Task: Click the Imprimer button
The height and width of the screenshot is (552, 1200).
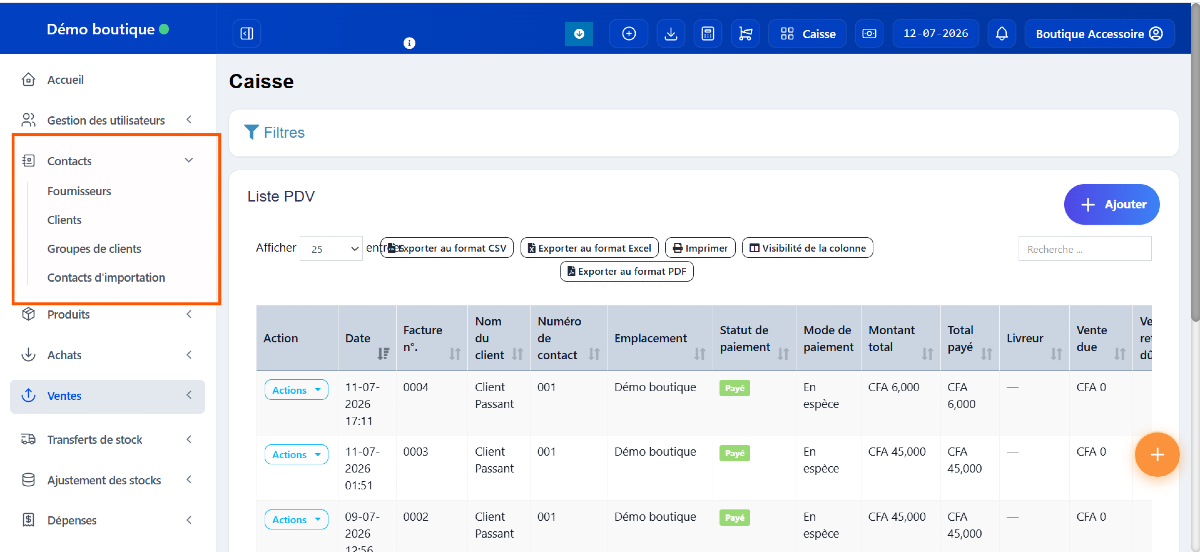Action: [x=700, y=248]
